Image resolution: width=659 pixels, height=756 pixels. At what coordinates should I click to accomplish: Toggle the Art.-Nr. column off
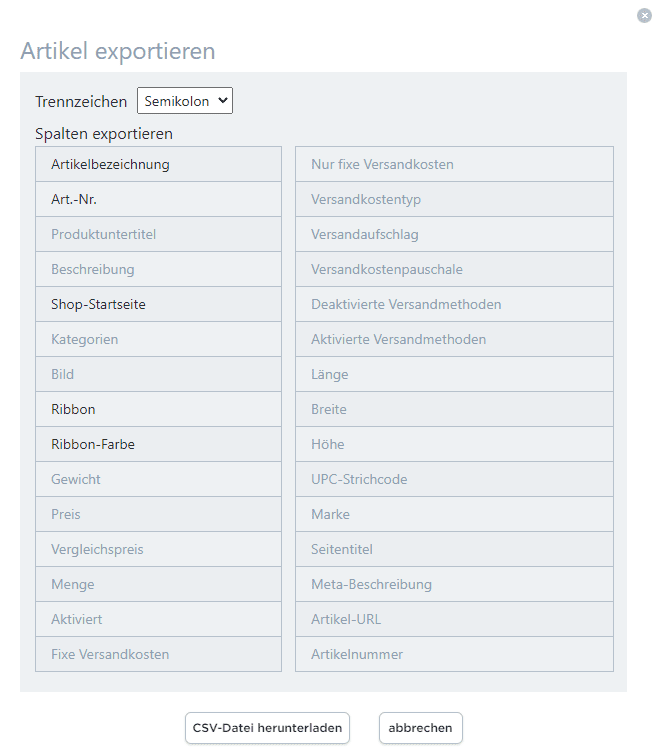coord(158,199)
